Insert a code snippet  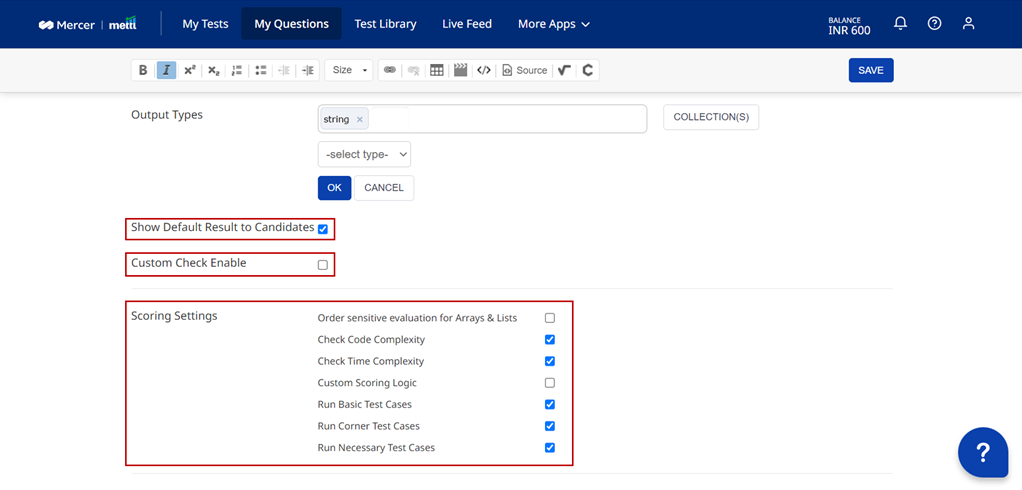[x=484, y=70]
